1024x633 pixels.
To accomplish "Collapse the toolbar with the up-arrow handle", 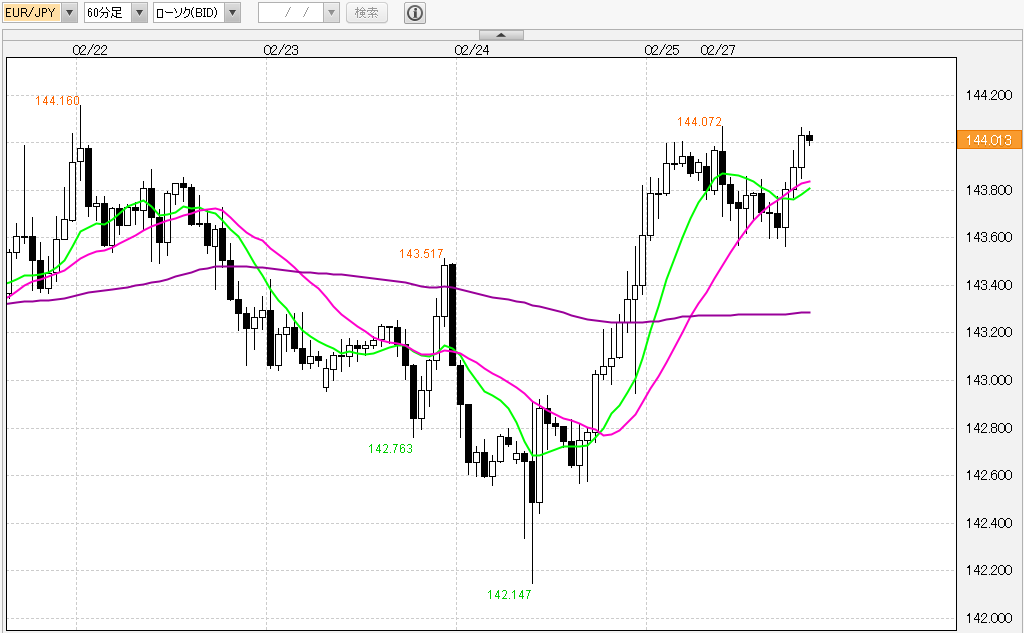I will pos(501,35).
